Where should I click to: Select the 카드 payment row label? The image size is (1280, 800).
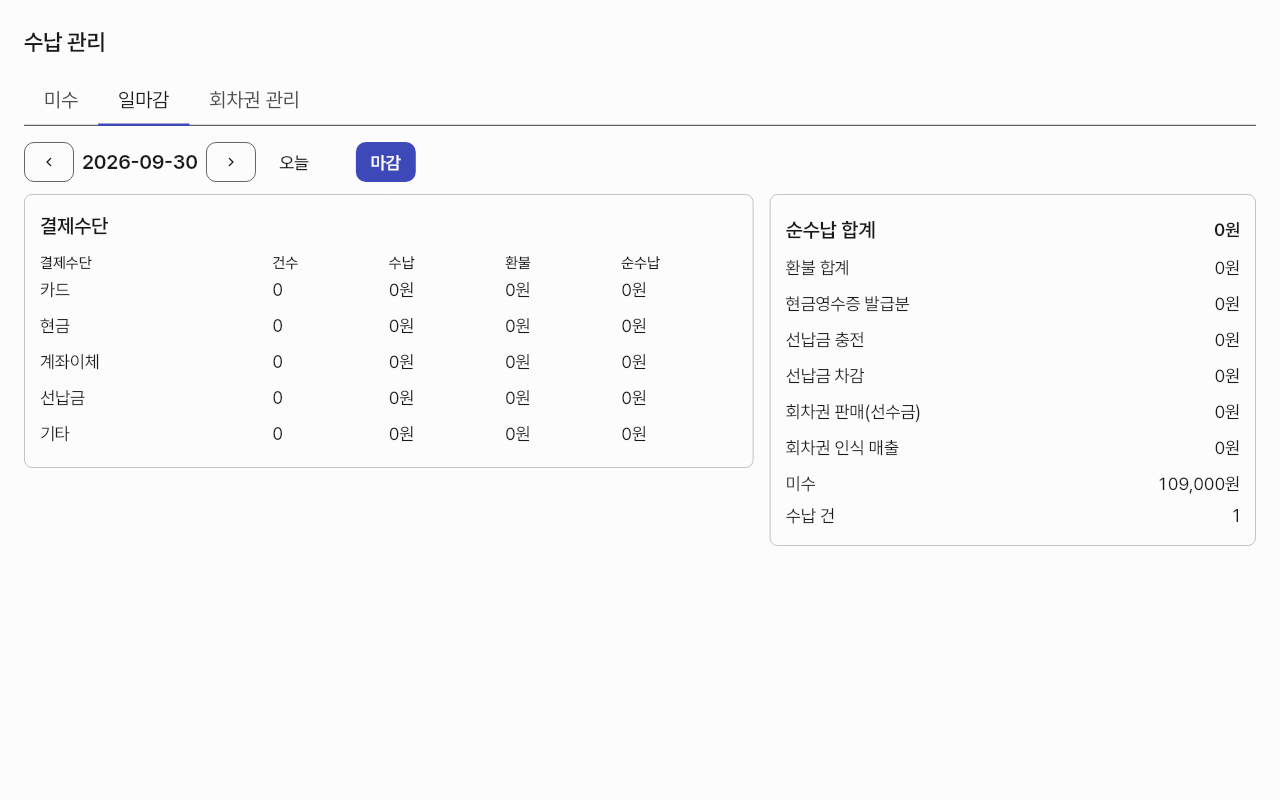pyautogui.click(x=55, y=290)
